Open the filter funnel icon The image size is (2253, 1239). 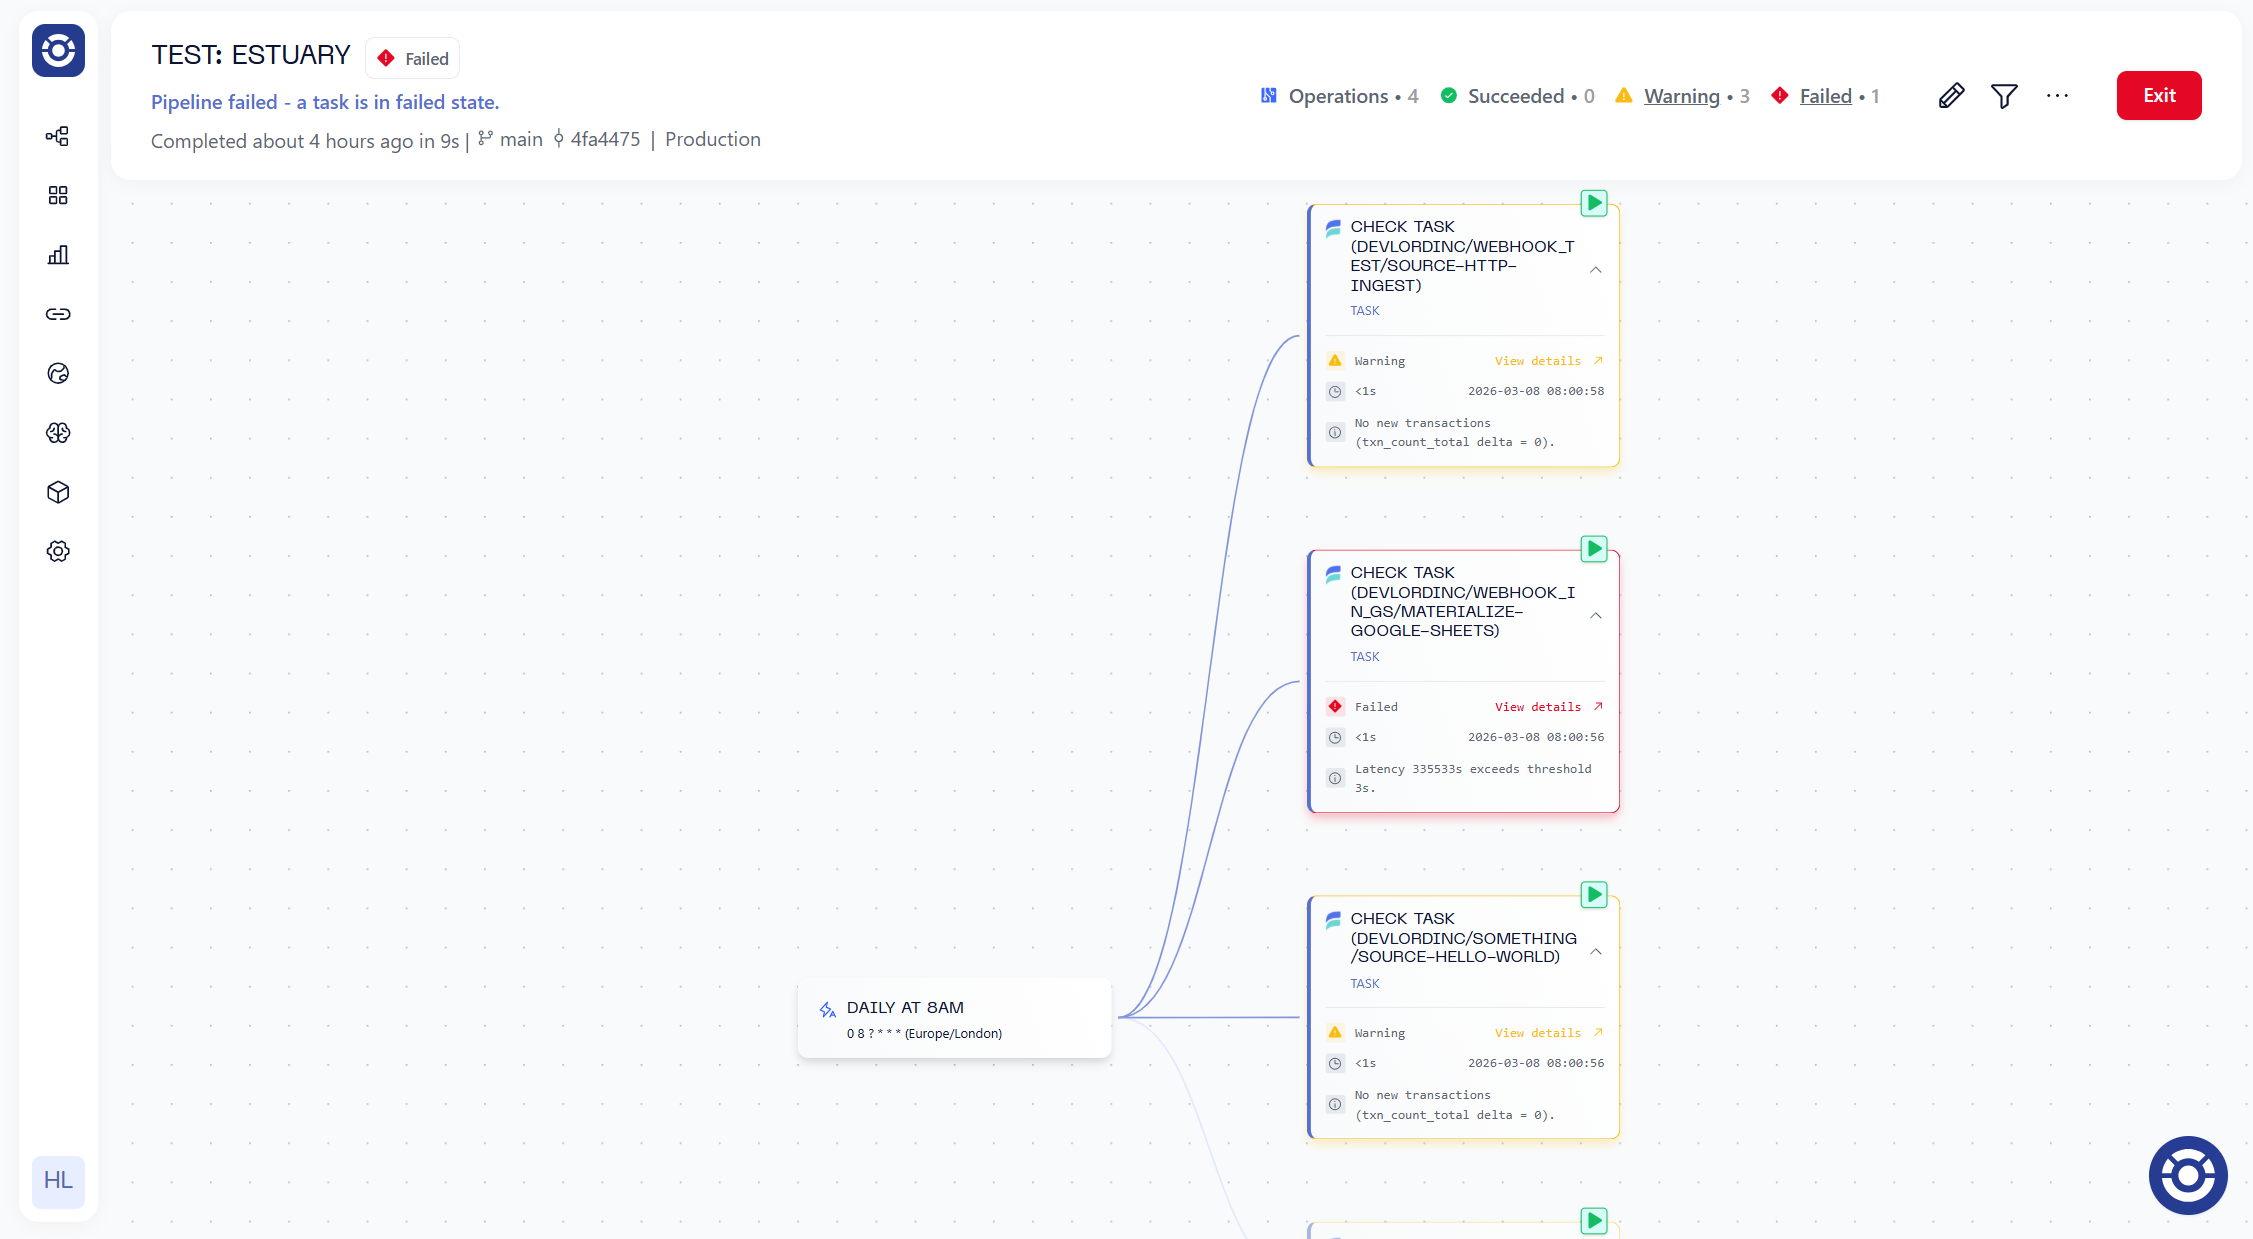[2004, 96]
